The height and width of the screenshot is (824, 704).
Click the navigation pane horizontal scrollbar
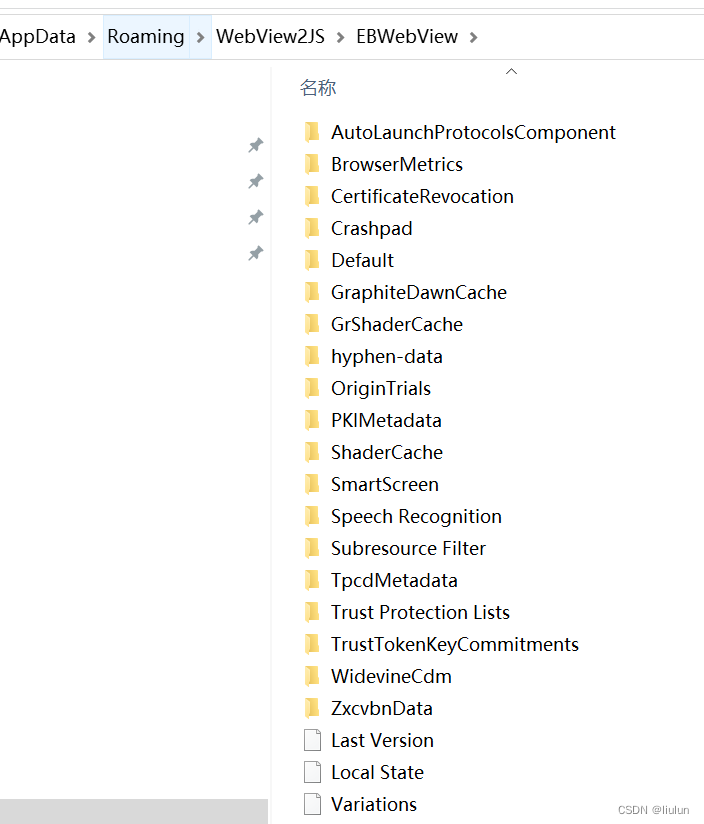[133, 811]
